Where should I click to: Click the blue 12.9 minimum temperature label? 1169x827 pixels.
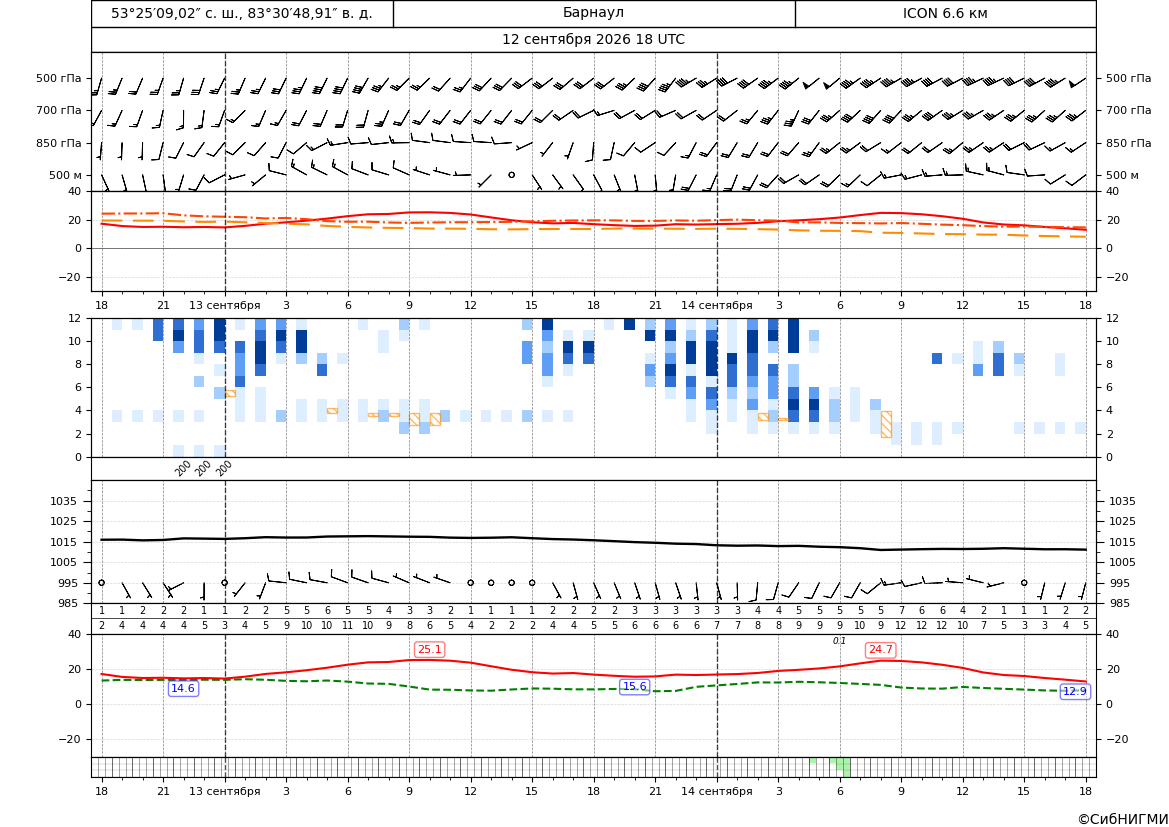1074,691
